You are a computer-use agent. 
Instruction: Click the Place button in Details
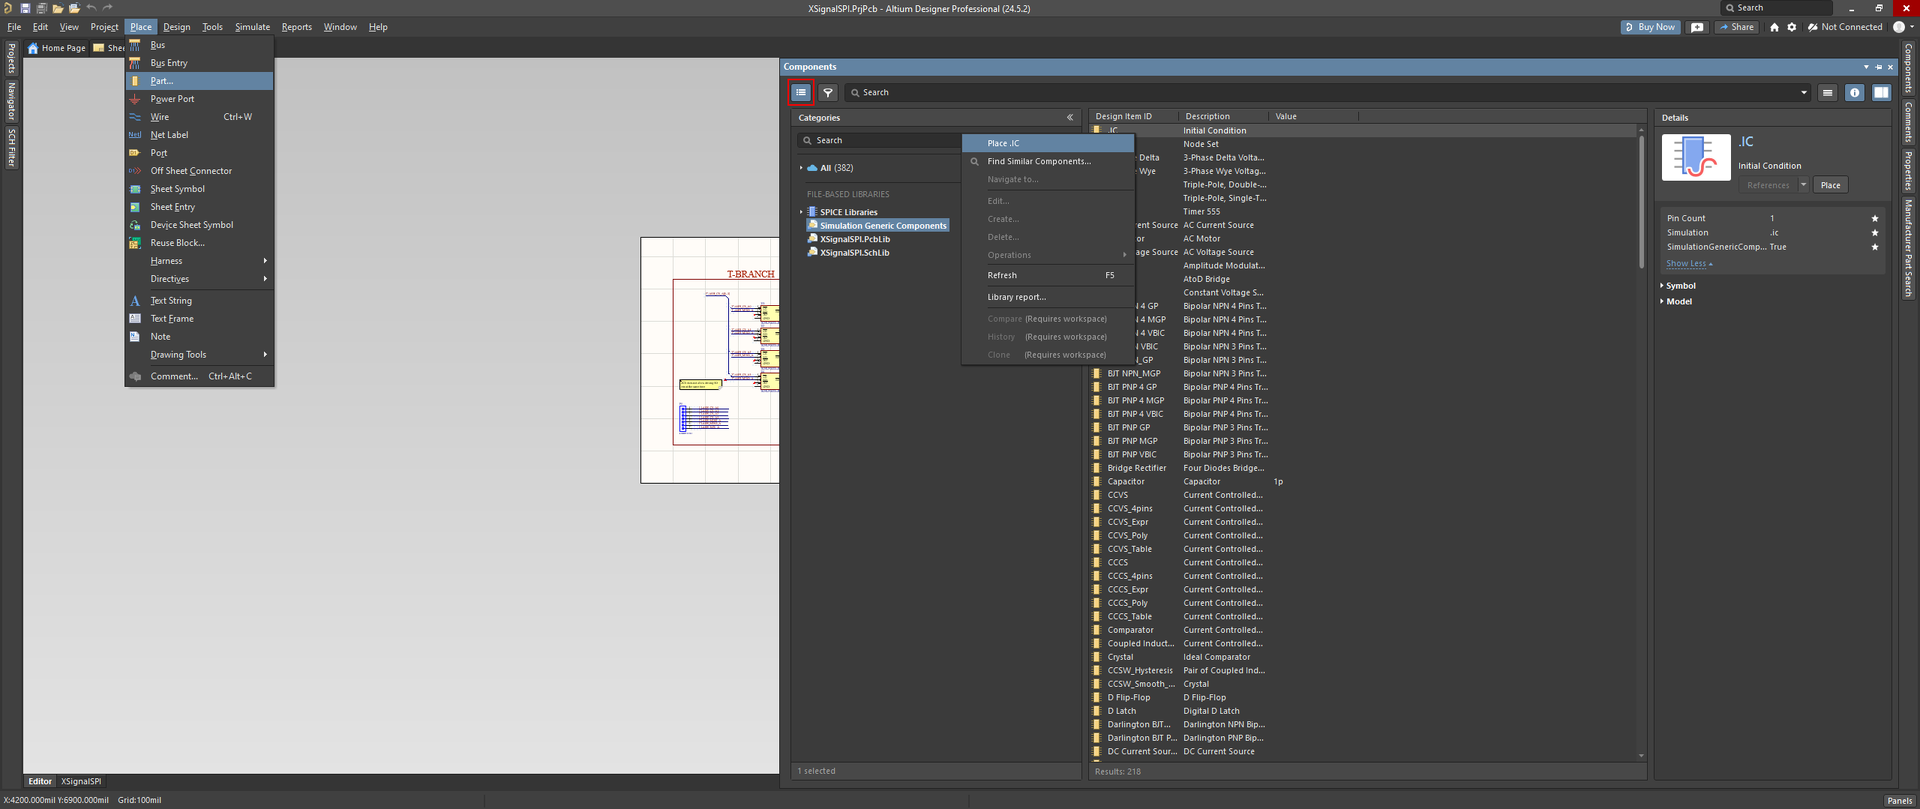point(1830,185)
